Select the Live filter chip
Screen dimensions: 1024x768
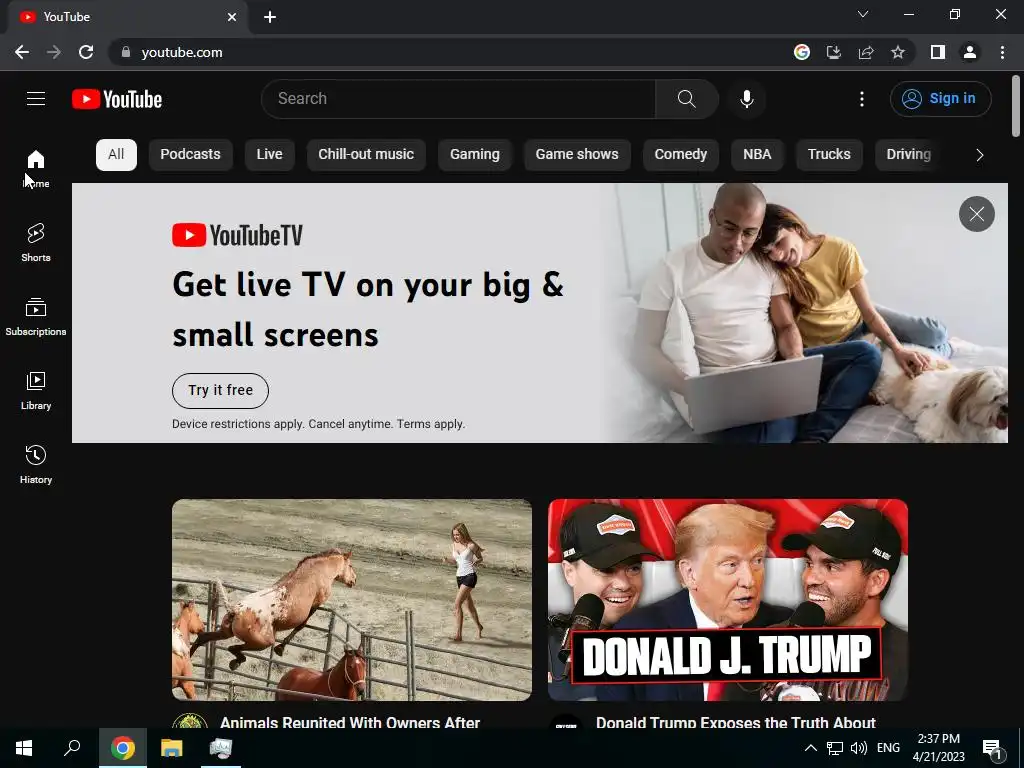(x=269, y=155)
